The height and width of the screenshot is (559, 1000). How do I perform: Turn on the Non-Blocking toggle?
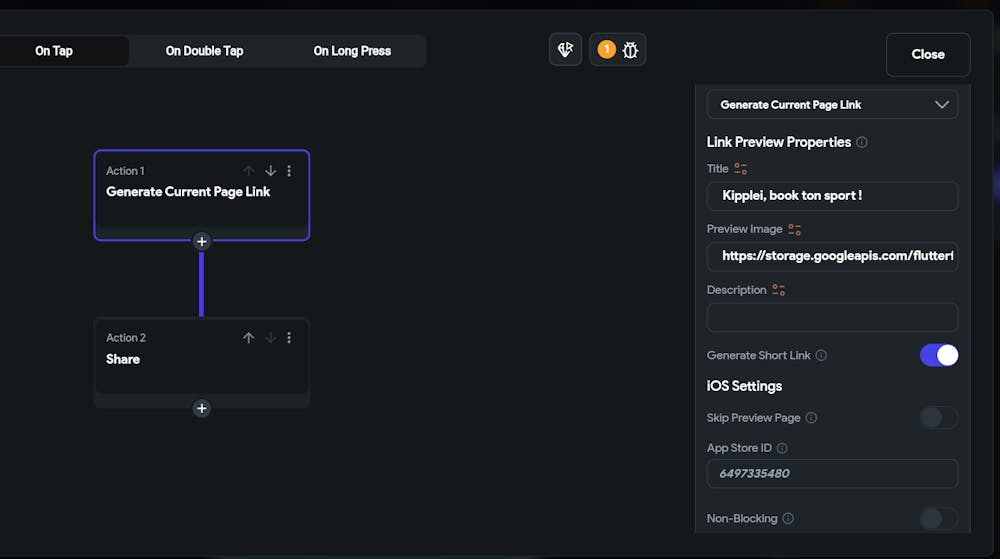(938, 518)
